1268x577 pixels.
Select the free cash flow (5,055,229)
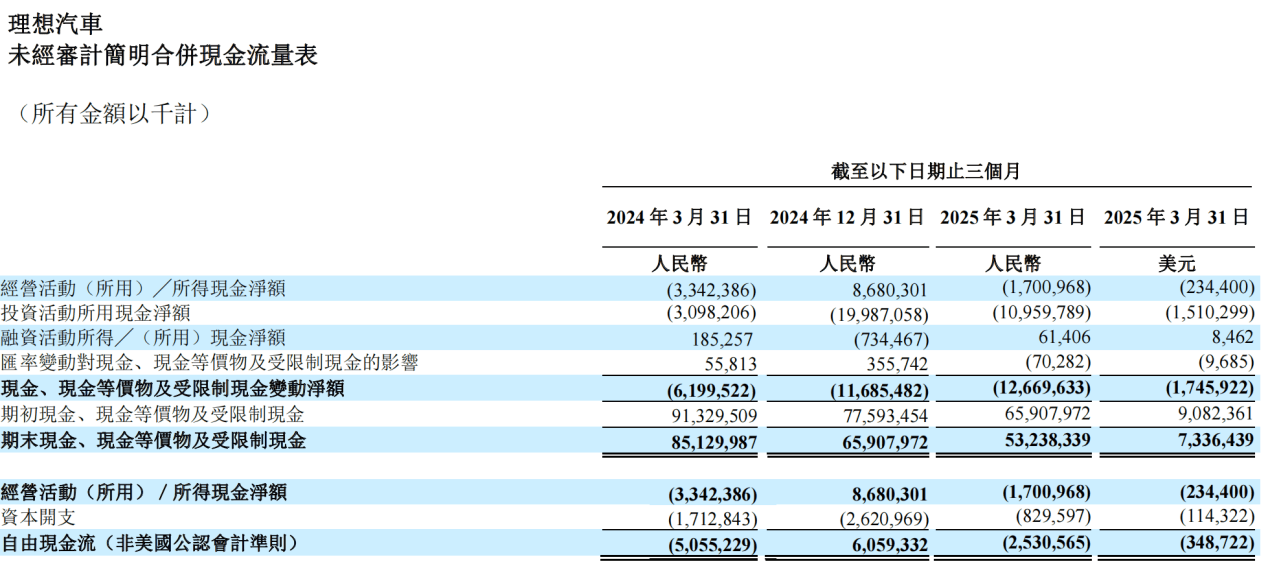point(711,546)
